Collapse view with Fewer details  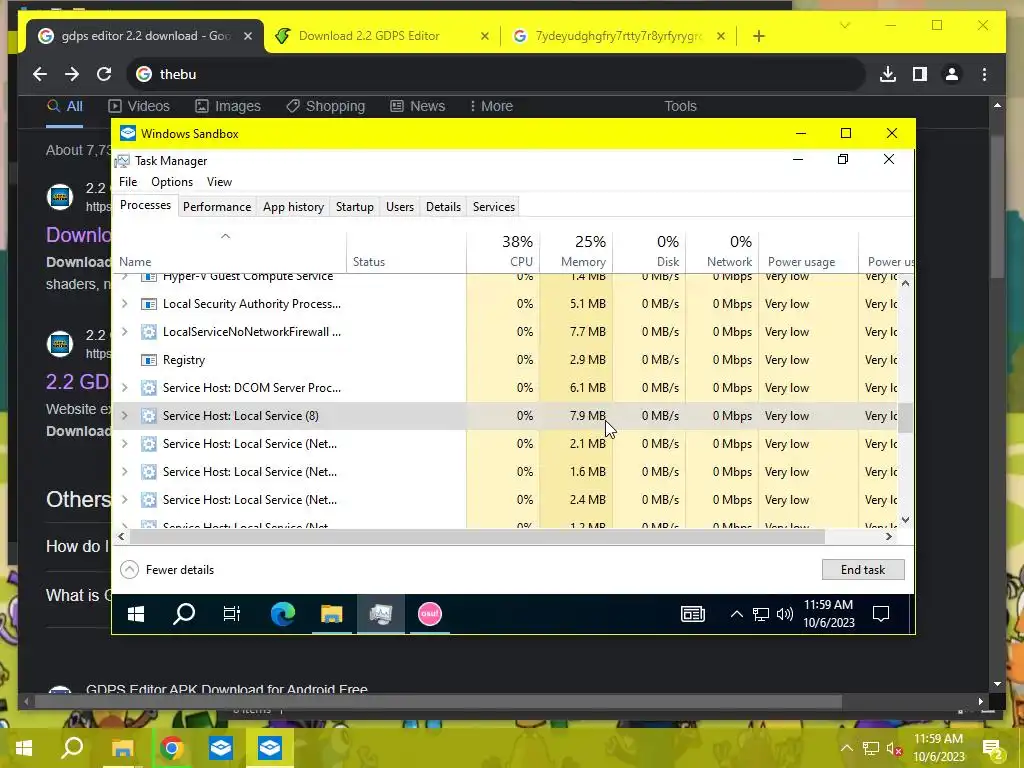click(x=167, y=569)
